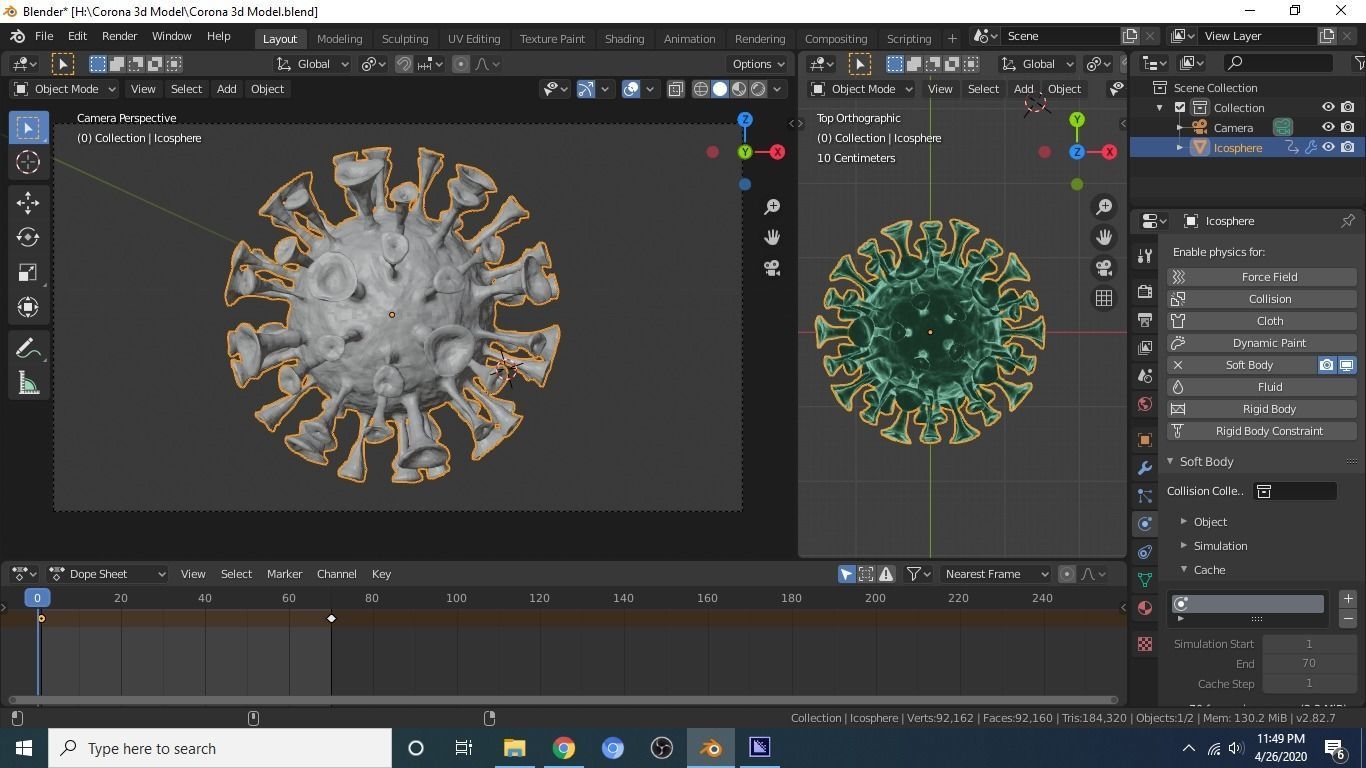This screenshot has height=768, width=1366.
Task: Expand the Simulation subpanel
Action: (x=1184, y=546)
